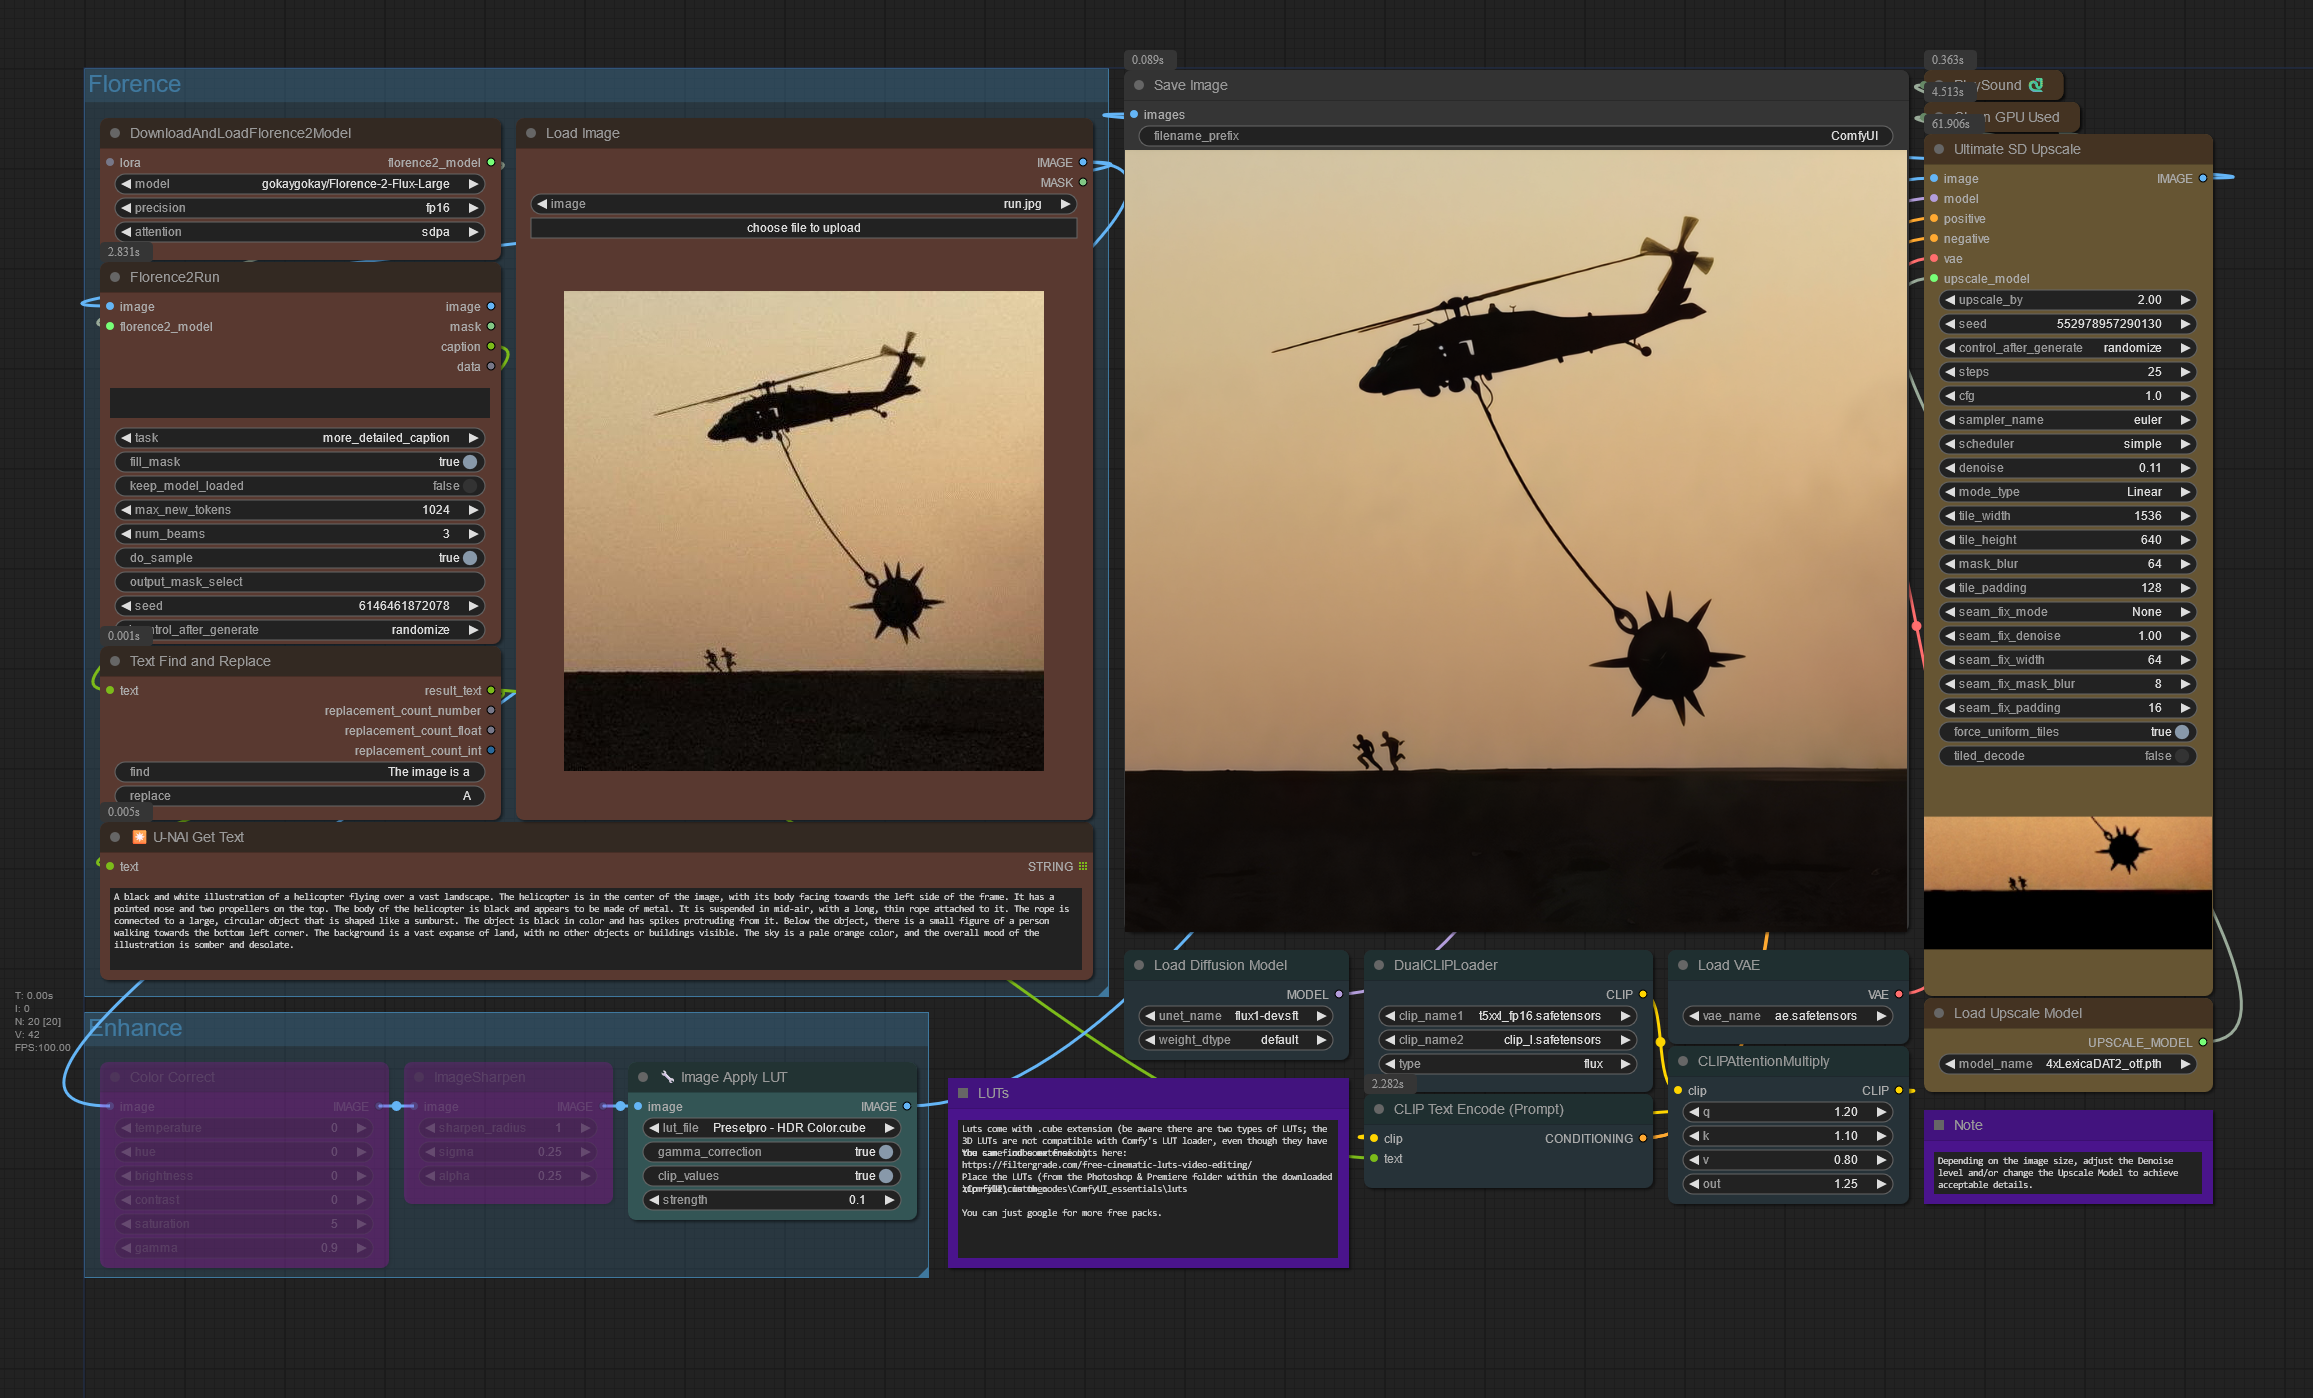Click next image arrow beside run.jpg
This screenshot has width=2313, height=1398.
tap(1065, 204)
